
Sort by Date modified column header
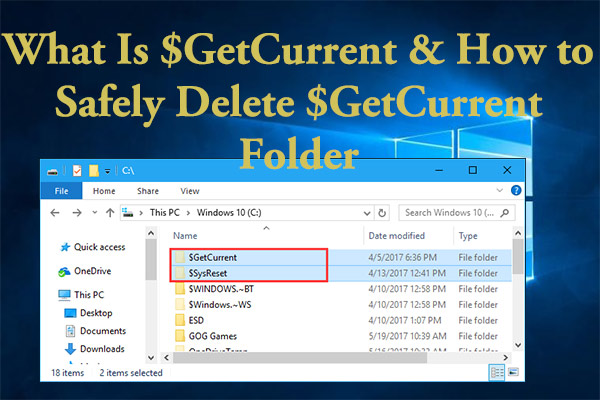coord(396,236)
